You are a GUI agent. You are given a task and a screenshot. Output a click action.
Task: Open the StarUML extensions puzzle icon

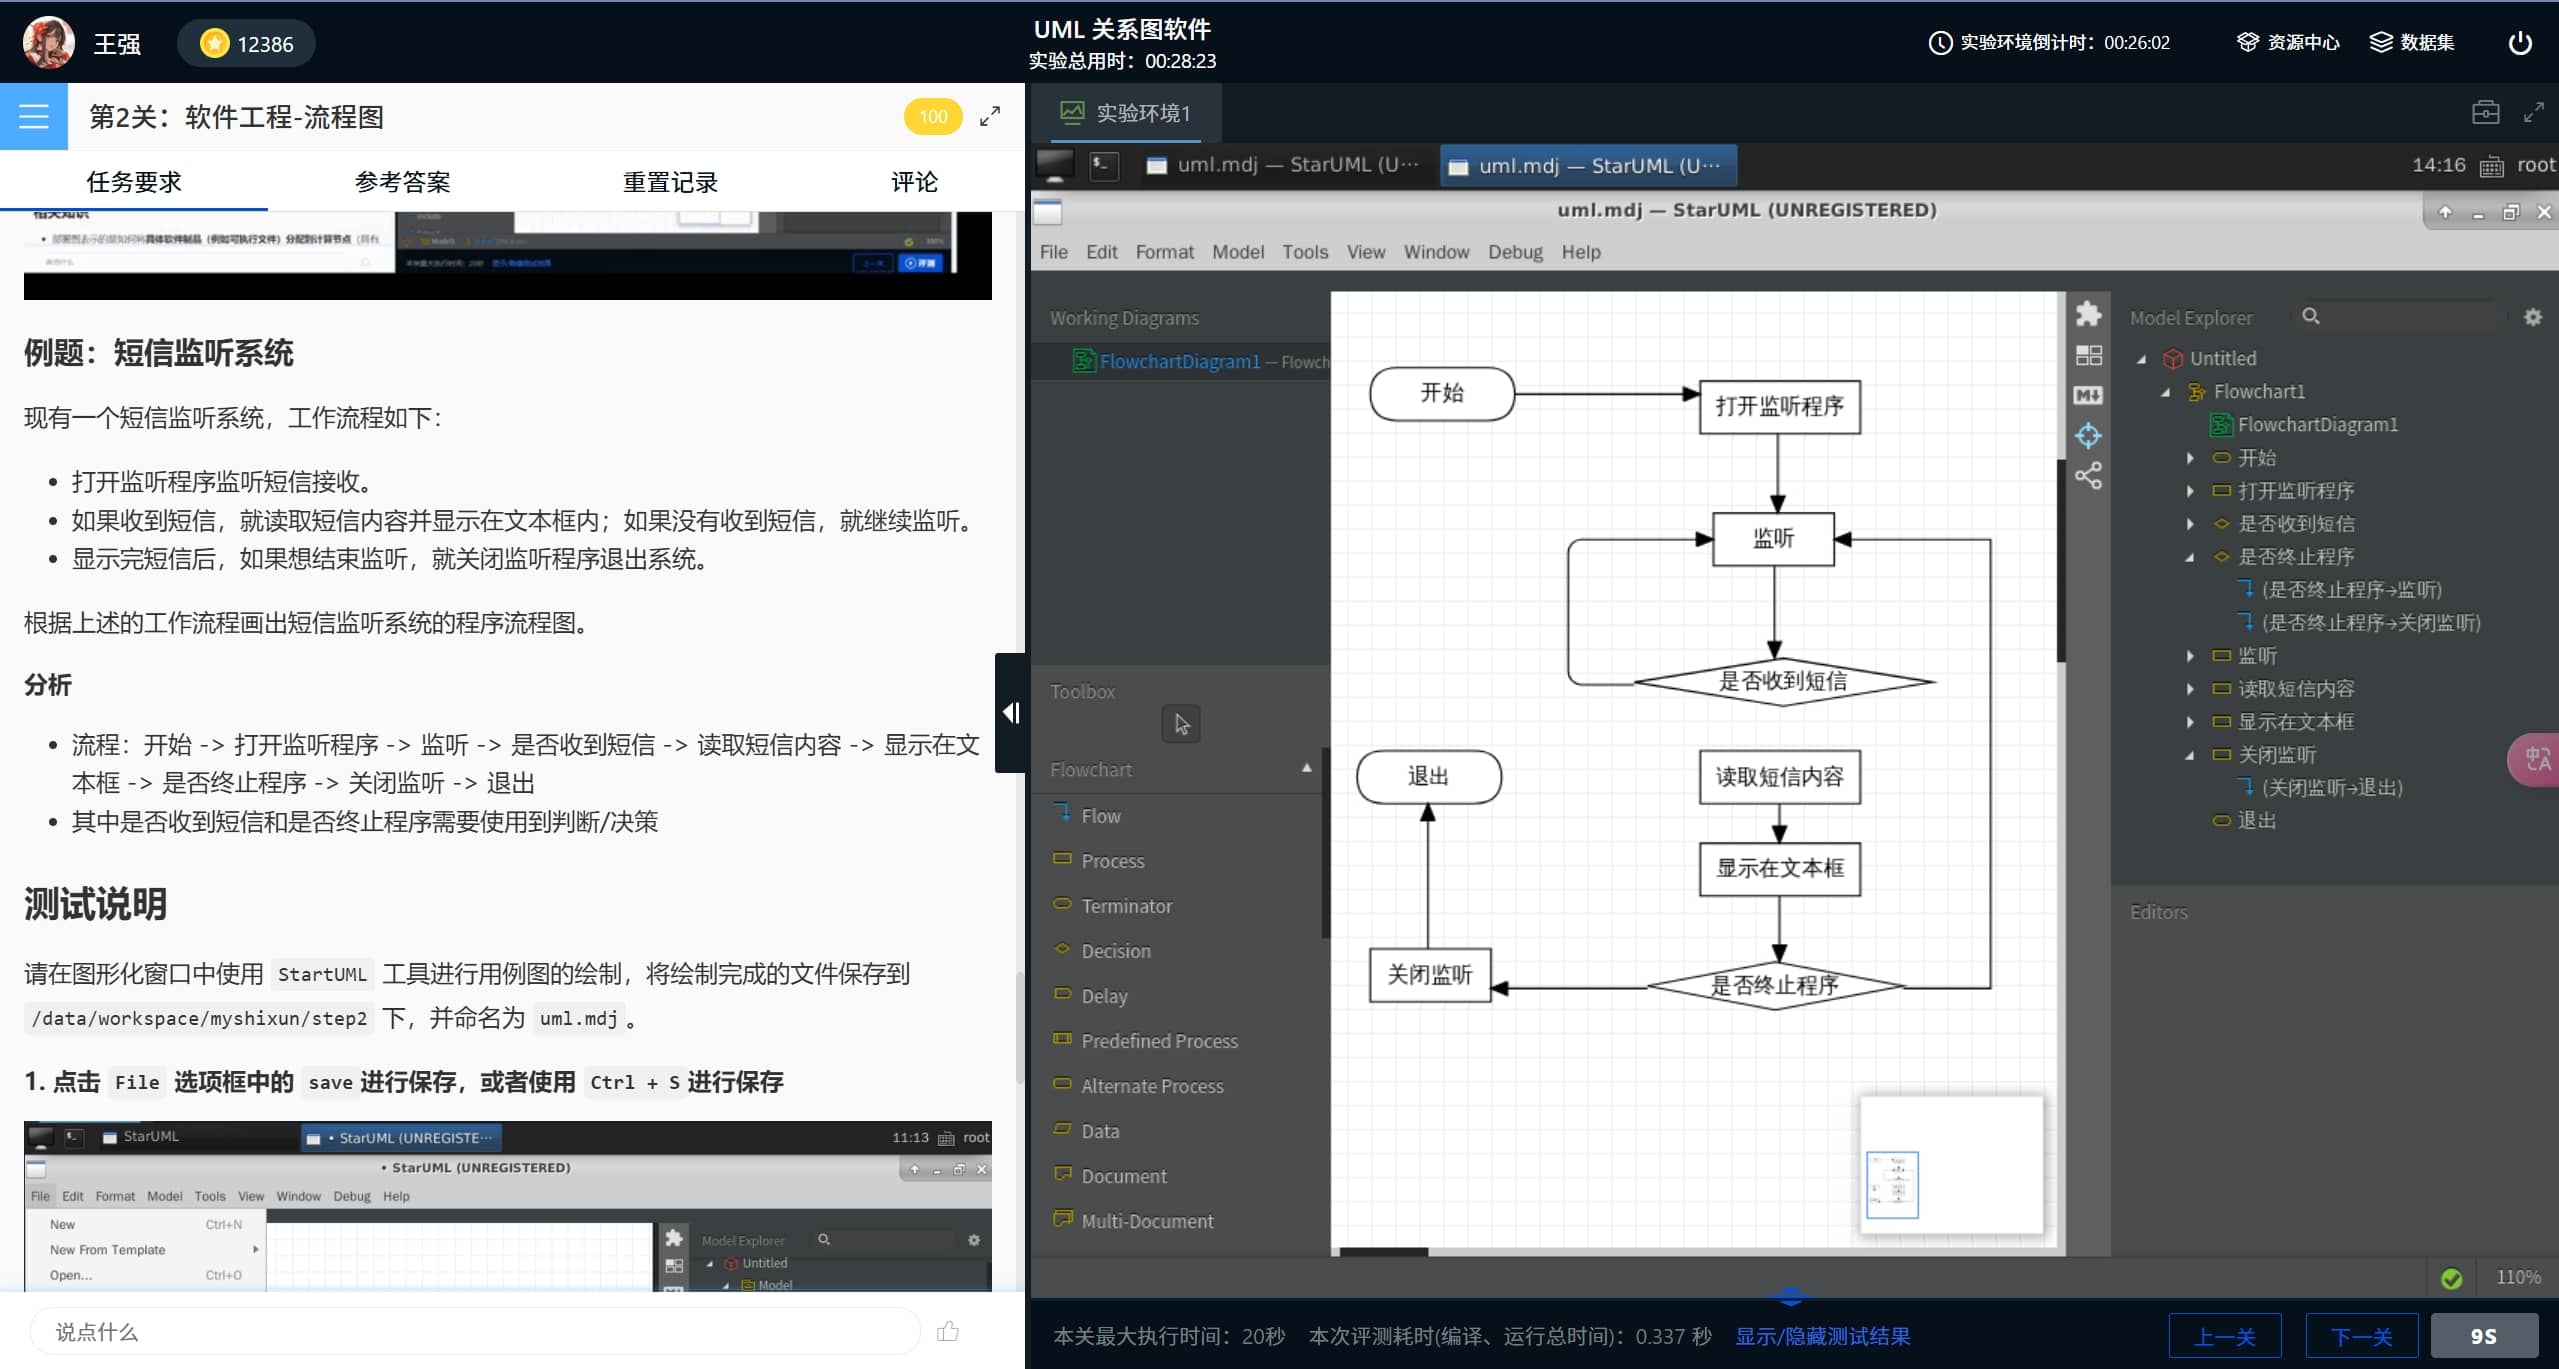(2088, 314)
